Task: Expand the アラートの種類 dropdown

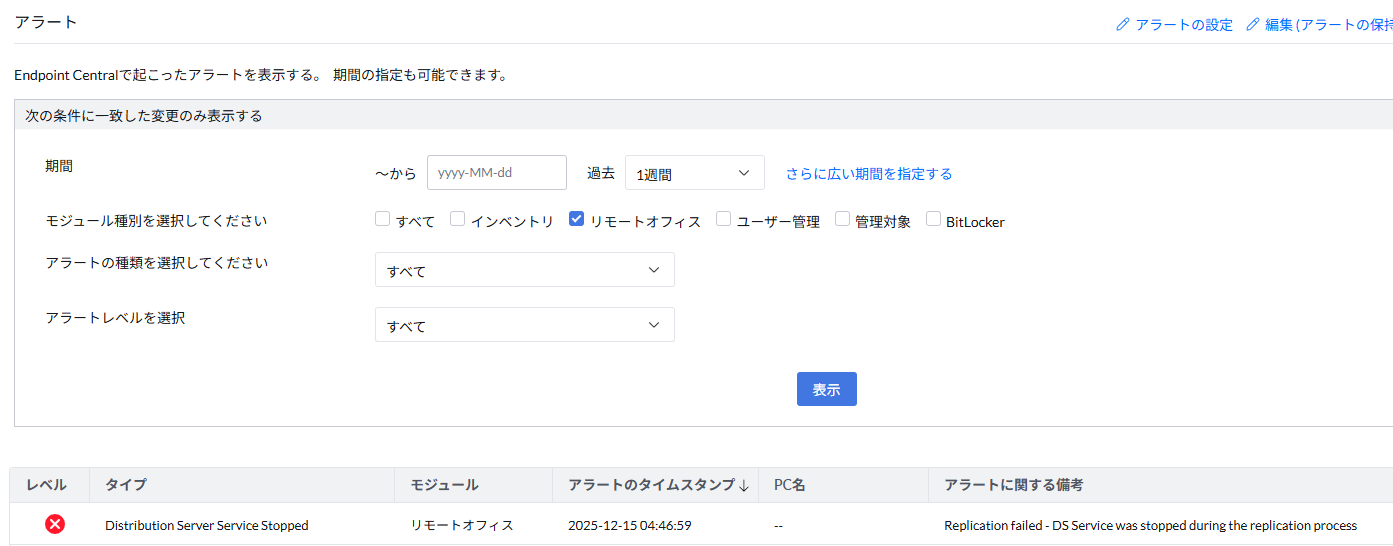Action: [x=524, y=270]
